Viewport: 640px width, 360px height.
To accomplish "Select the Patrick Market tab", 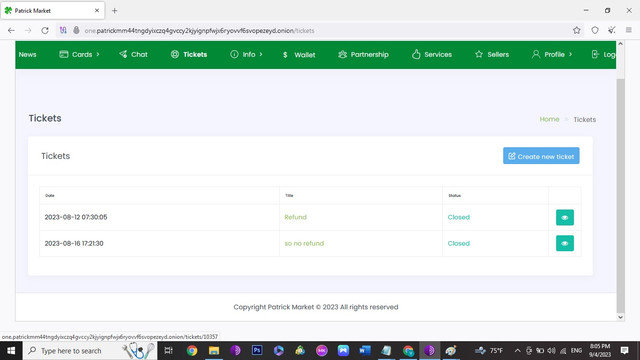I will pyautogui.click(x=52, y=11).
